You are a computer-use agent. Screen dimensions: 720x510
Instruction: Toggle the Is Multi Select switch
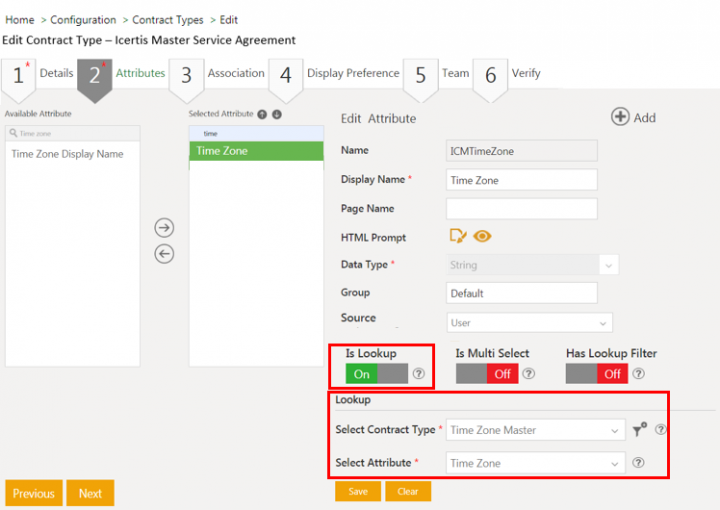point(487,374)
